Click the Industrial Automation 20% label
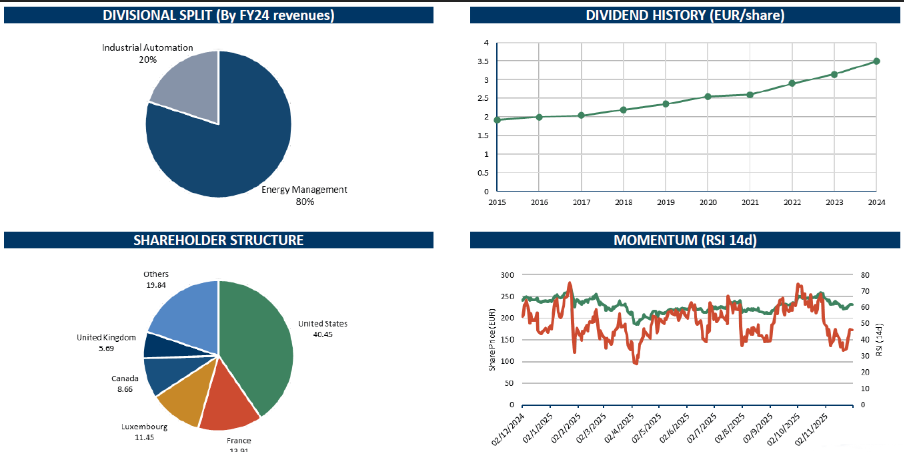Screen dimensions: 904x452 click(148, 54)
